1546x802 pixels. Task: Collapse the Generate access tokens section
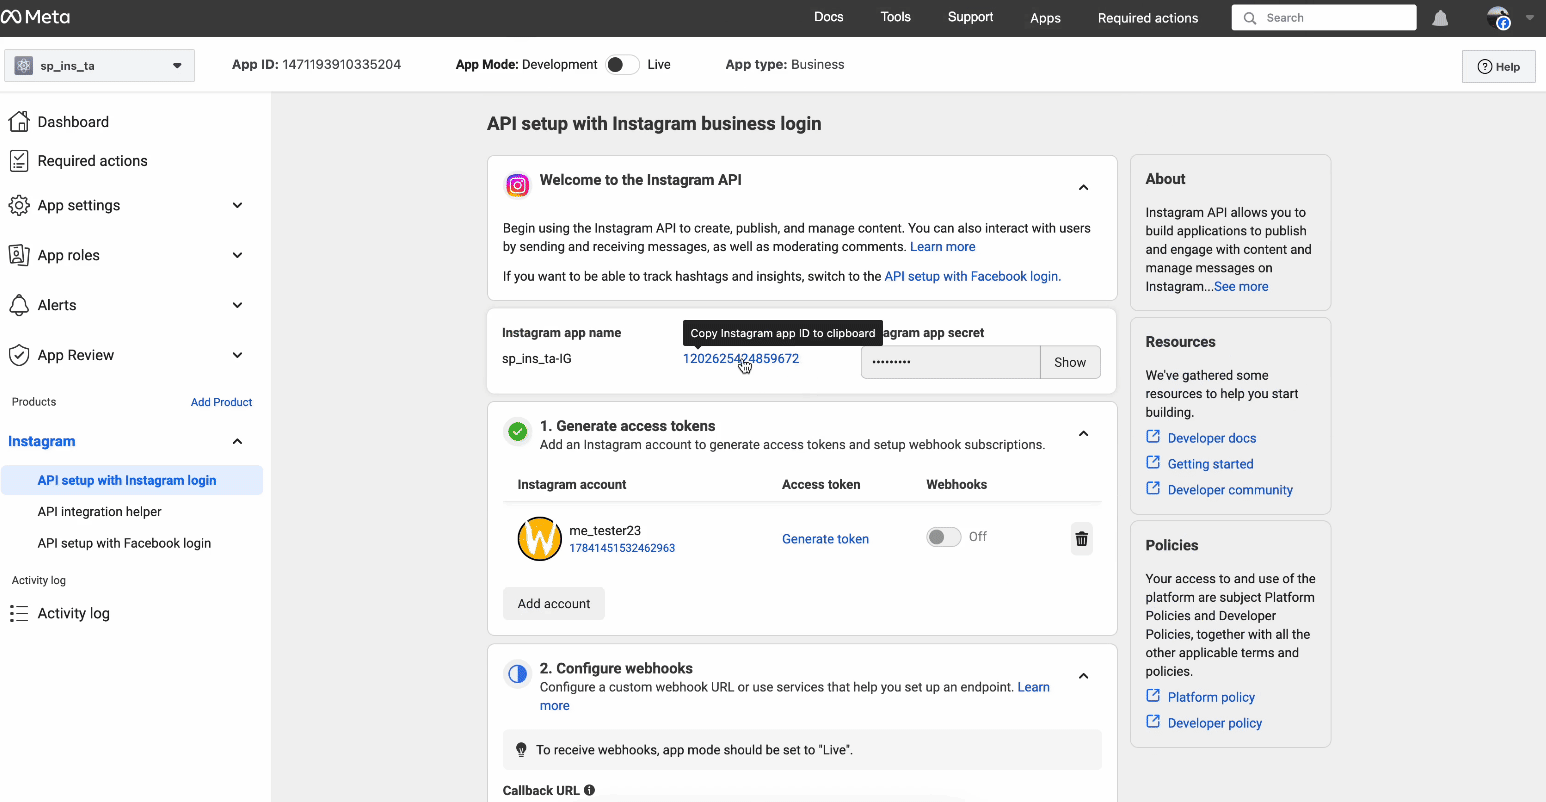pyautogui.click(x=1083, y=434)
